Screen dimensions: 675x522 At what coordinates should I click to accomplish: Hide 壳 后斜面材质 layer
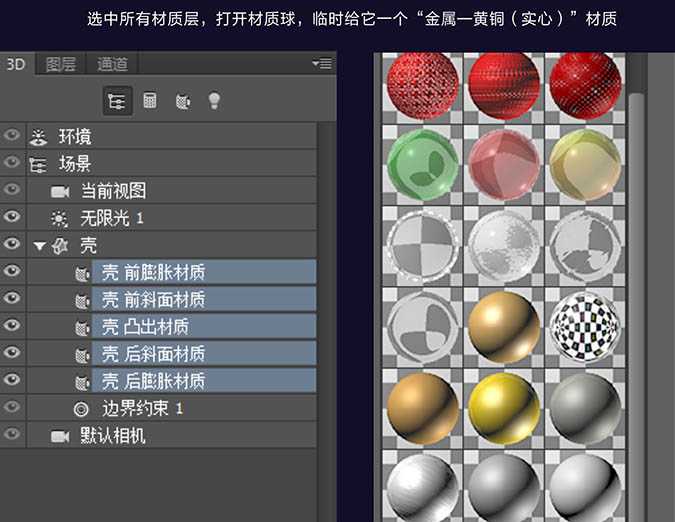point(12,352)
